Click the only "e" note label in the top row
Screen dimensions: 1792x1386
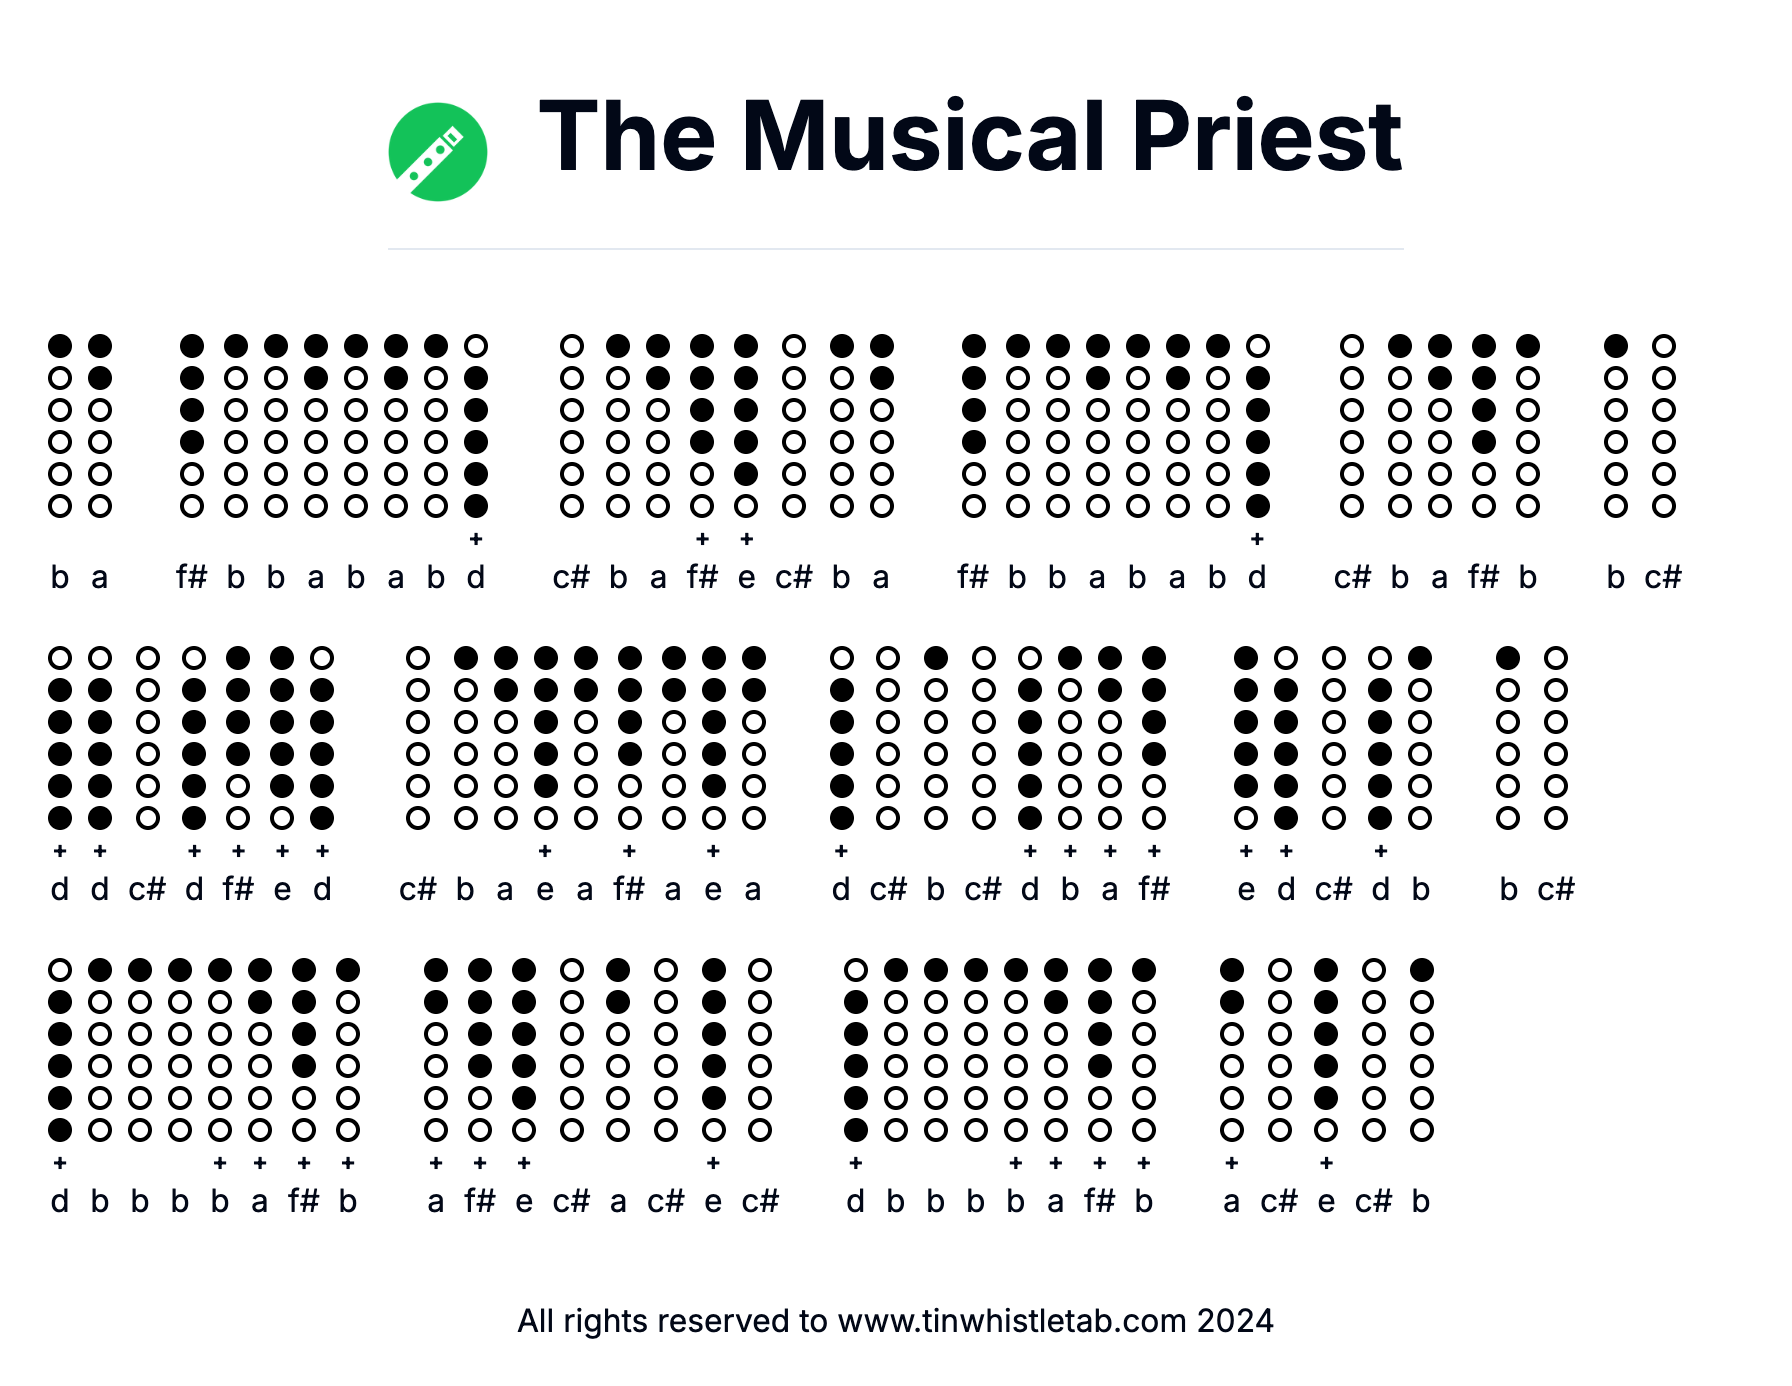click(x=746, y=577)
